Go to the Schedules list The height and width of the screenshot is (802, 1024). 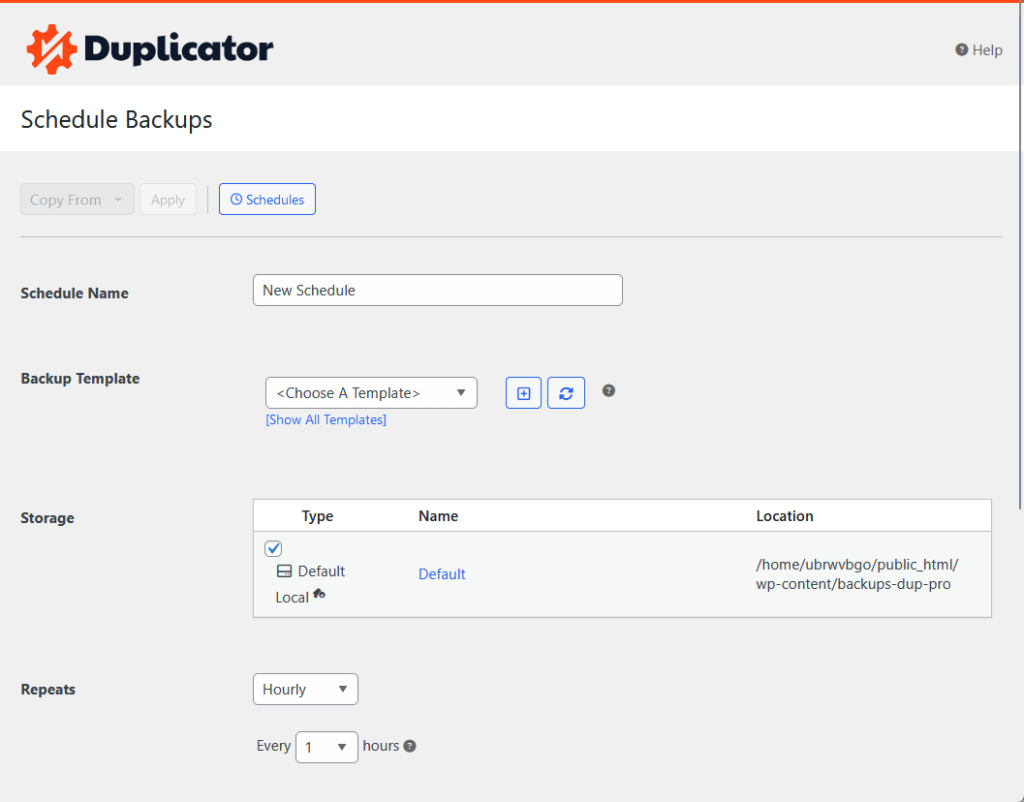pos(267,199)
